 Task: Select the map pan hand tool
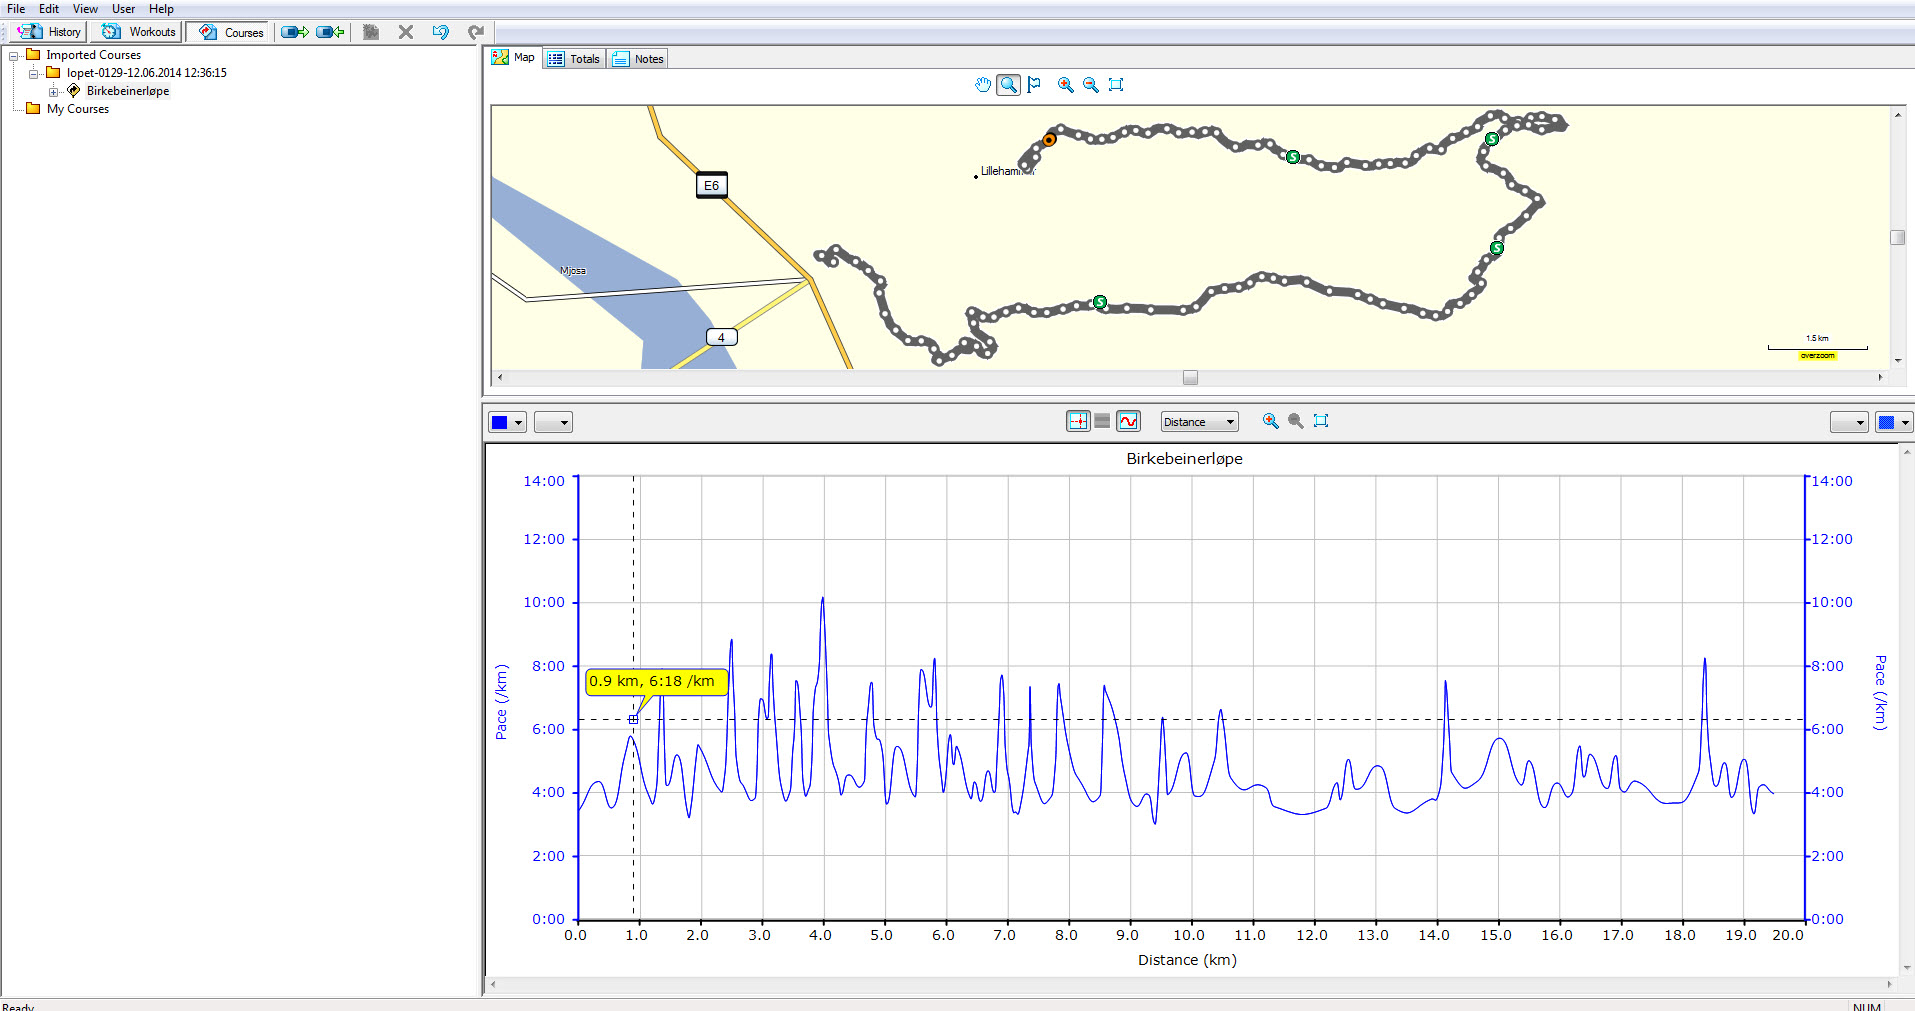(x=983, y=85)
